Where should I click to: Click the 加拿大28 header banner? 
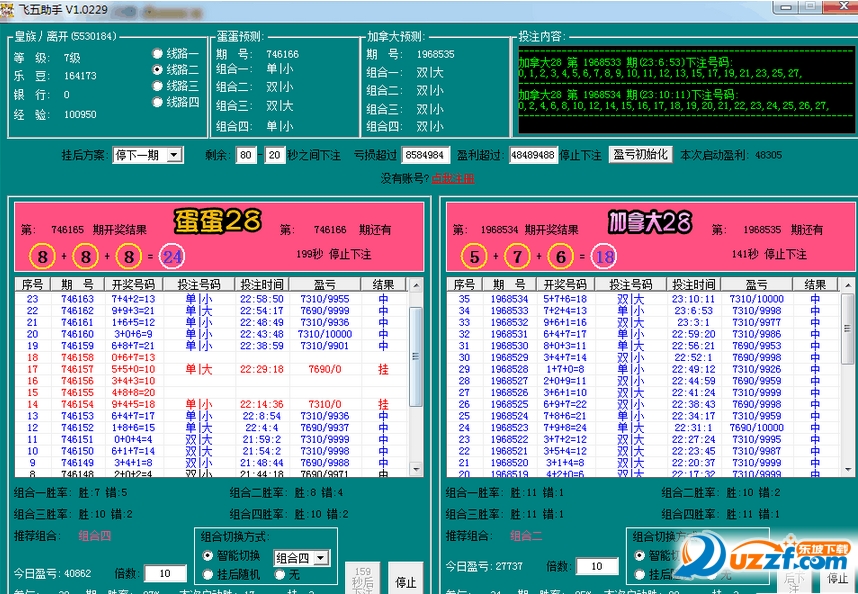651,224
